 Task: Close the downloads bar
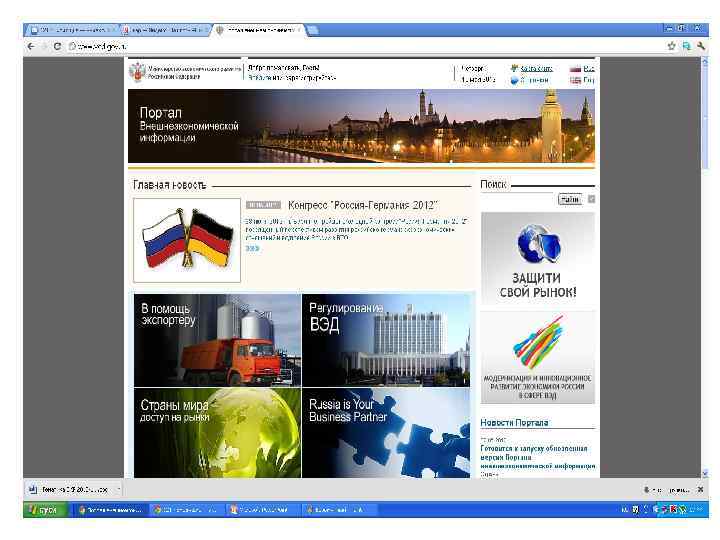click(x=700, y=490)
